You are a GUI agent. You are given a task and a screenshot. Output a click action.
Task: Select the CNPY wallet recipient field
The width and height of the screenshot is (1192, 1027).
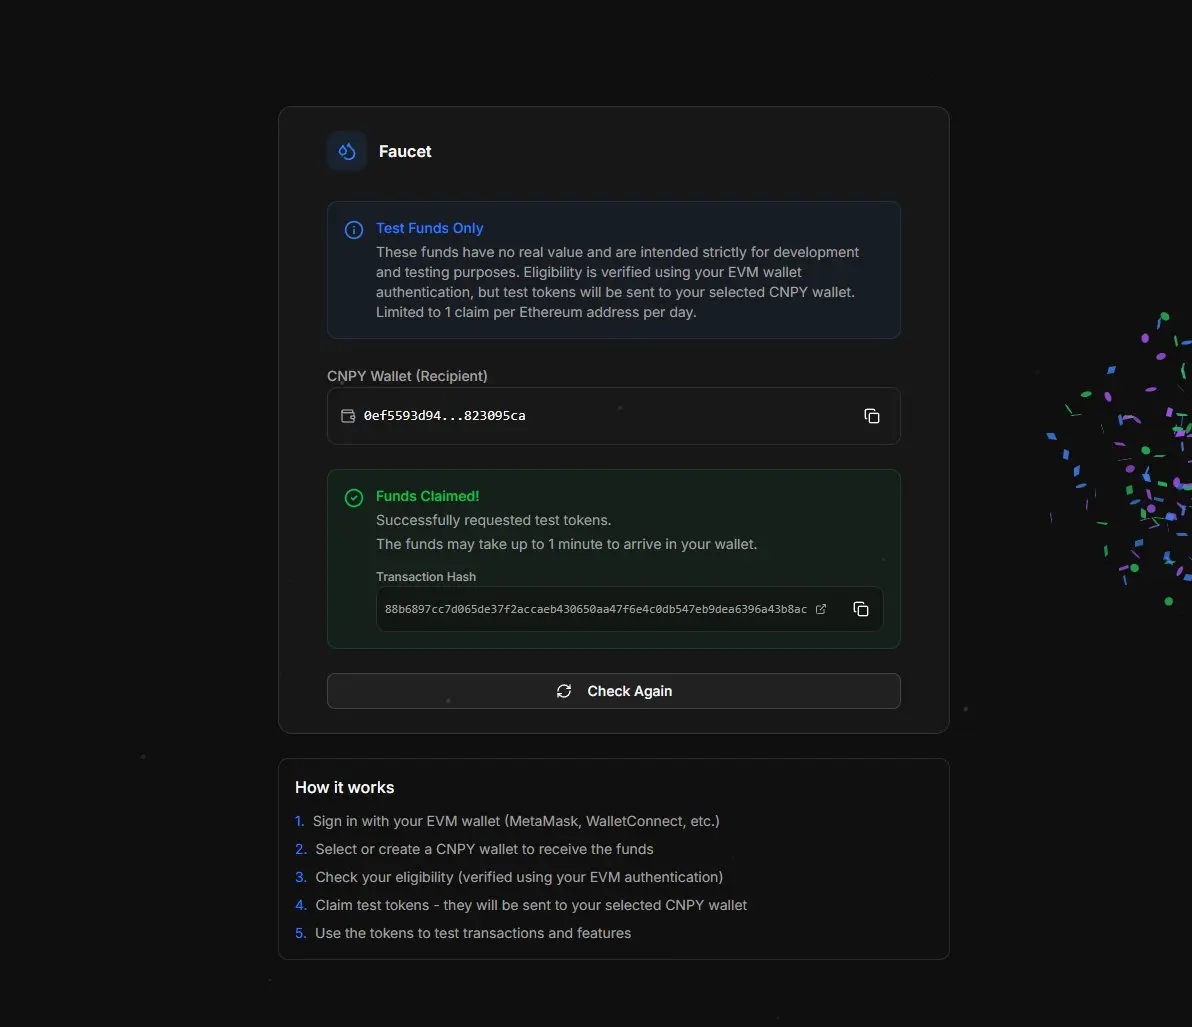point(613,416)
